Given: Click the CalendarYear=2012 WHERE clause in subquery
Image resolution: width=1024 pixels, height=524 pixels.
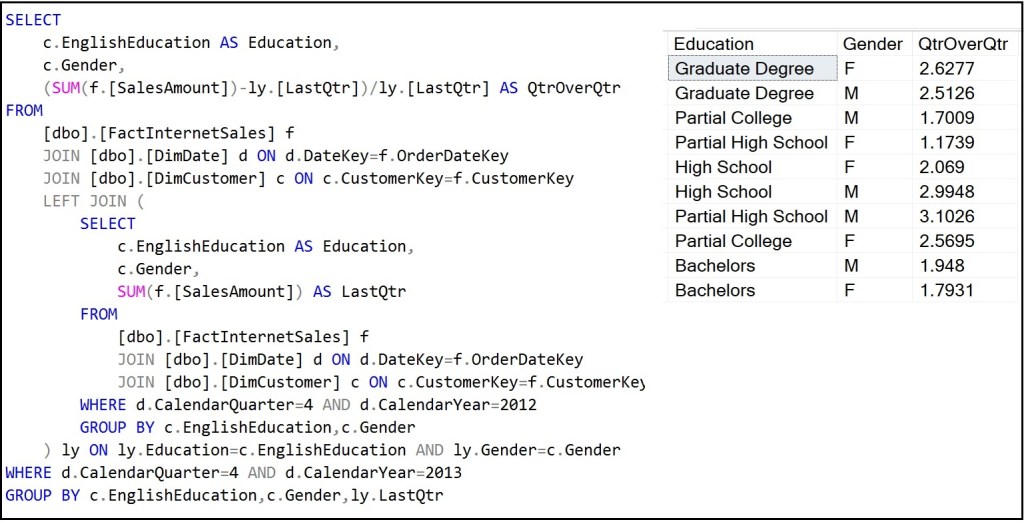Looking at the screenshot, I should click(x=308, y=405).
